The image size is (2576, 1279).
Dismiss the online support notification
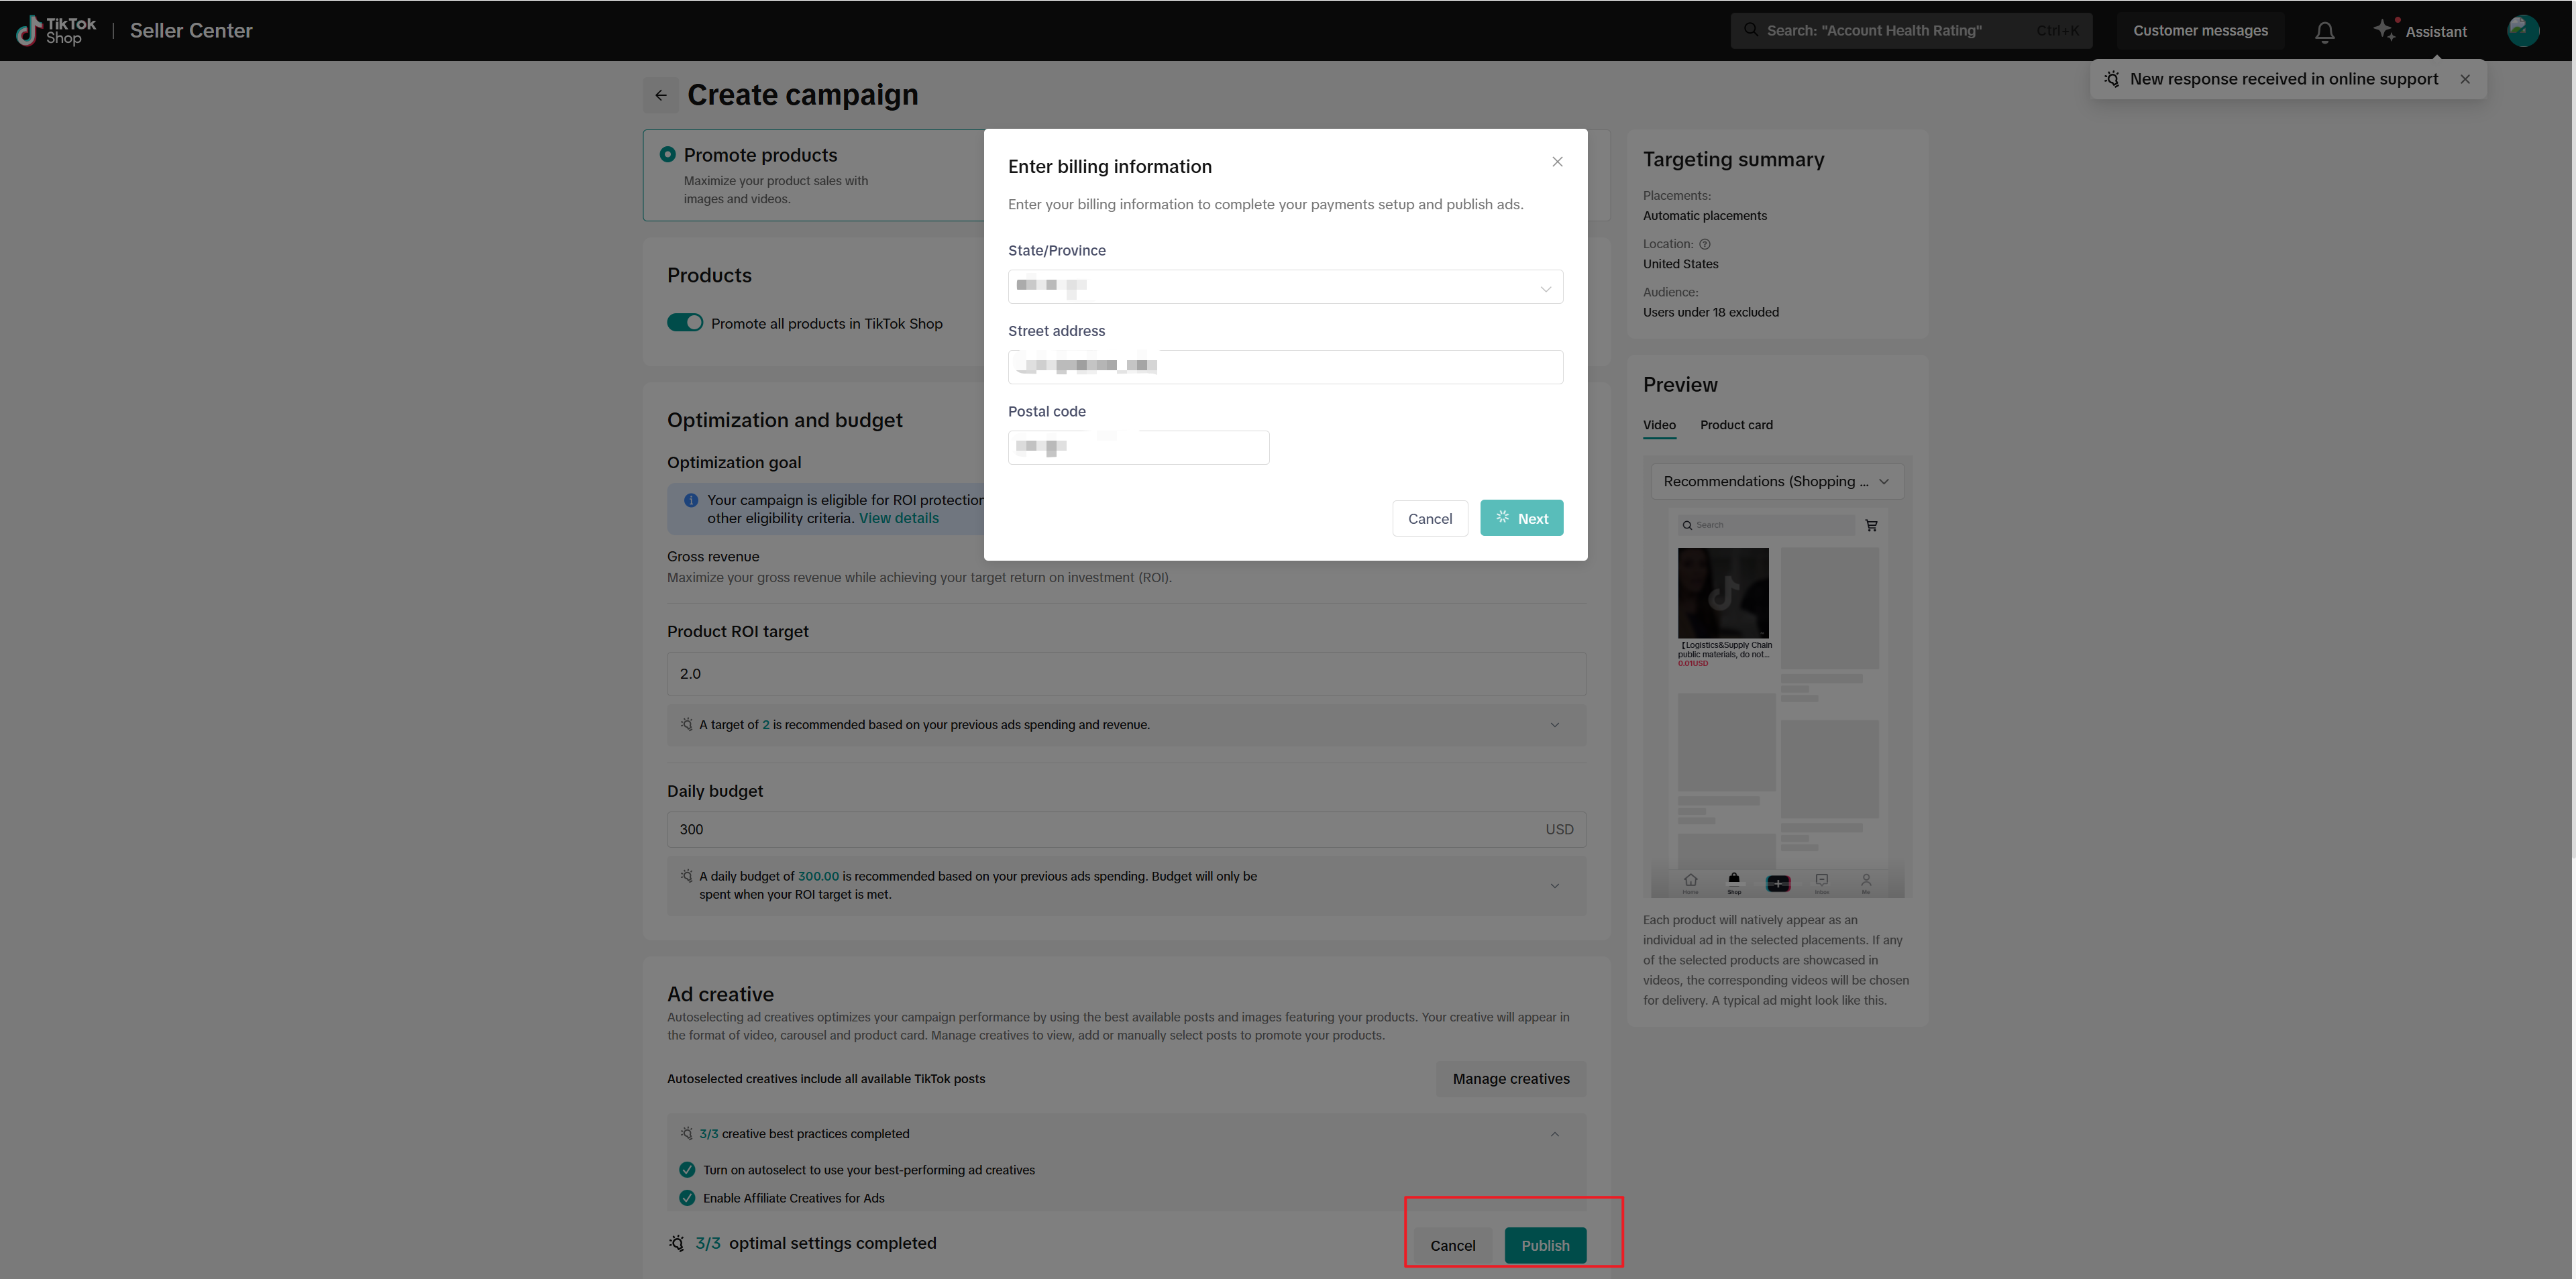coord(2465,79)
